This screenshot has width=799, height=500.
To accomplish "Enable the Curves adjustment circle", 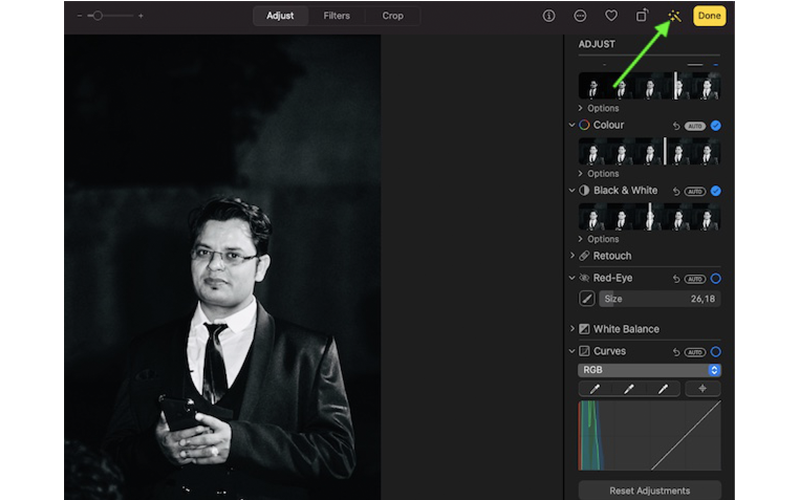I will [715, 352].
